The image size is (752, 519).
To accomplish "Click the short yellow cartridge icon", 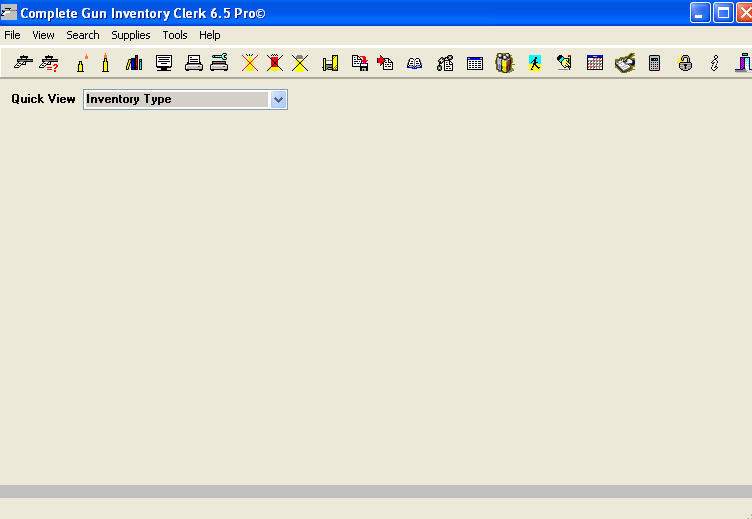I will 81,63.
